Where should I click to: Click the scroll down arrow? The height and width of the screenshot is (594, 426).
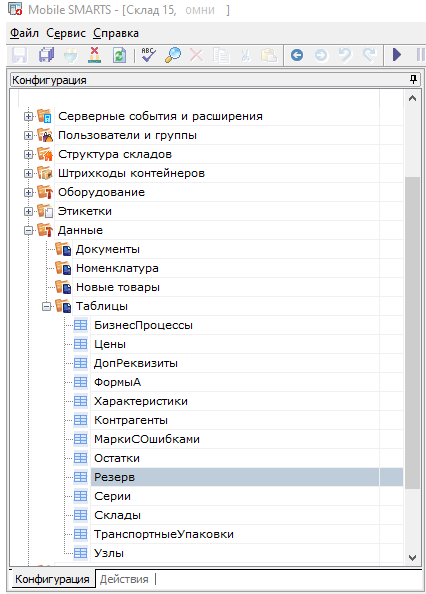point(412,558)
